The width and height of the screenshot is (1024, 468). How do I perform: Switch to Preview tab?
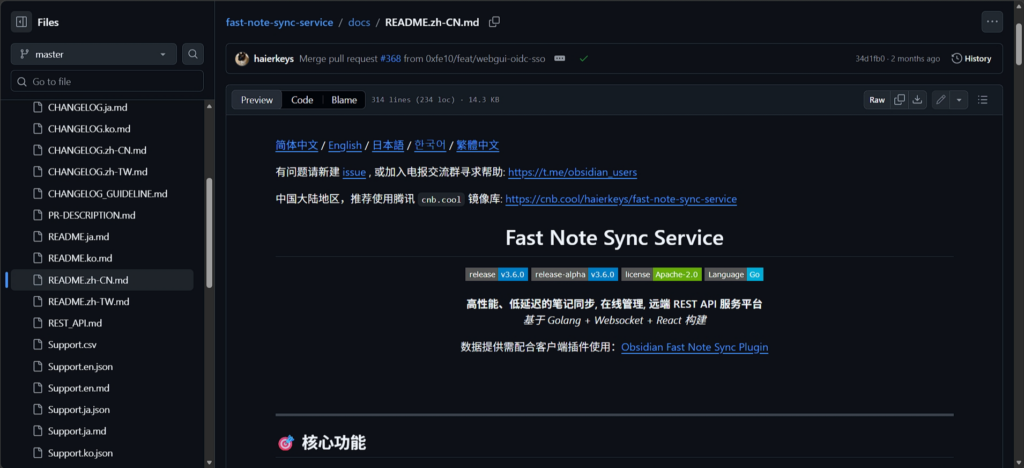tap(257, 100)
